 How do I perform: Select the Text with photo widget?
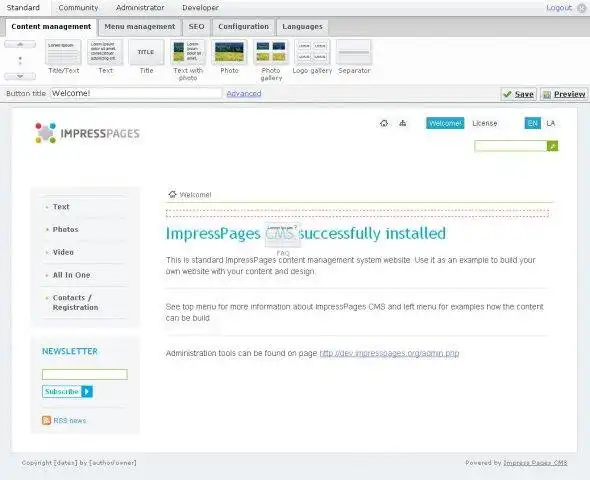tap(188, 52)
